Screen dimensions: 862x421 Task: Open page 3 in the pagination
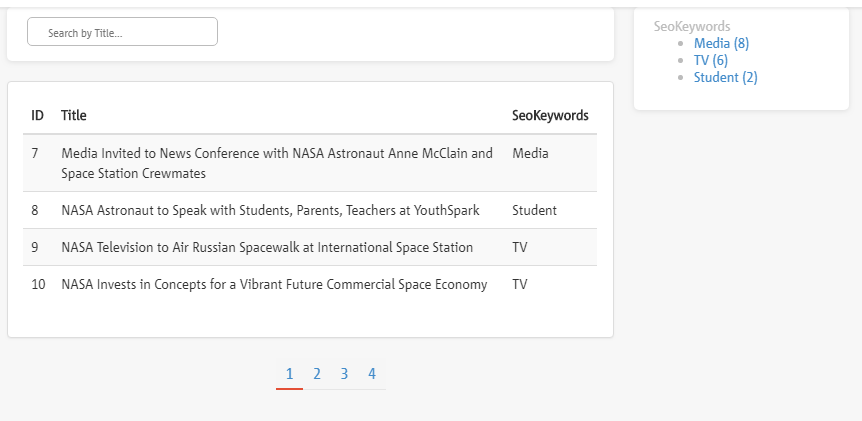(x=344, y=374)
